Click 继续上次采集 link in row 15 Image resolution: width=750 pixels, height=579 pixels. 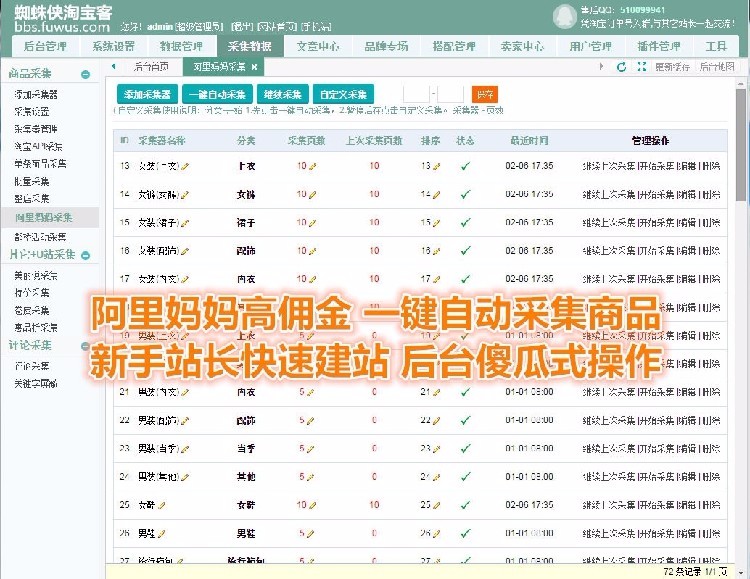[609, 223]
